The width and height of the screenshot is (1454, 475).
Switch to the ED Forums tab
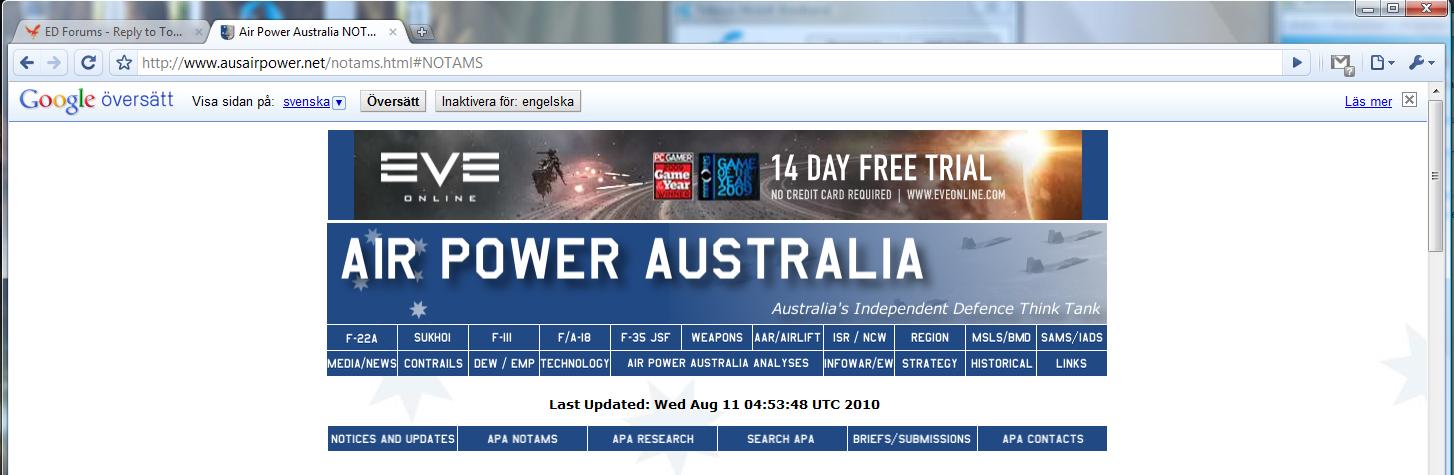pyautogui.click(x=112, y=32)
